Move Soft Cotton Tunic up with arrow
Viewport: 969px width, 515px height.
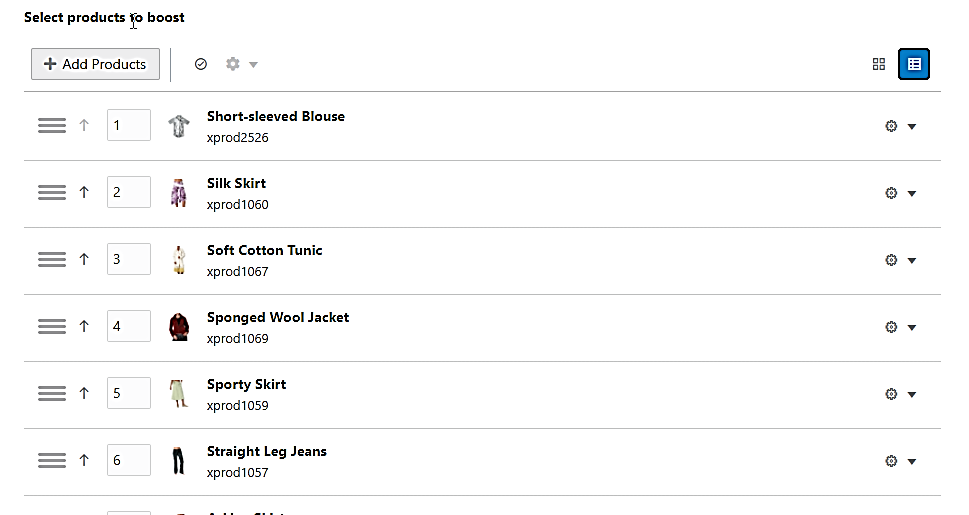click(x=84, y=259)
